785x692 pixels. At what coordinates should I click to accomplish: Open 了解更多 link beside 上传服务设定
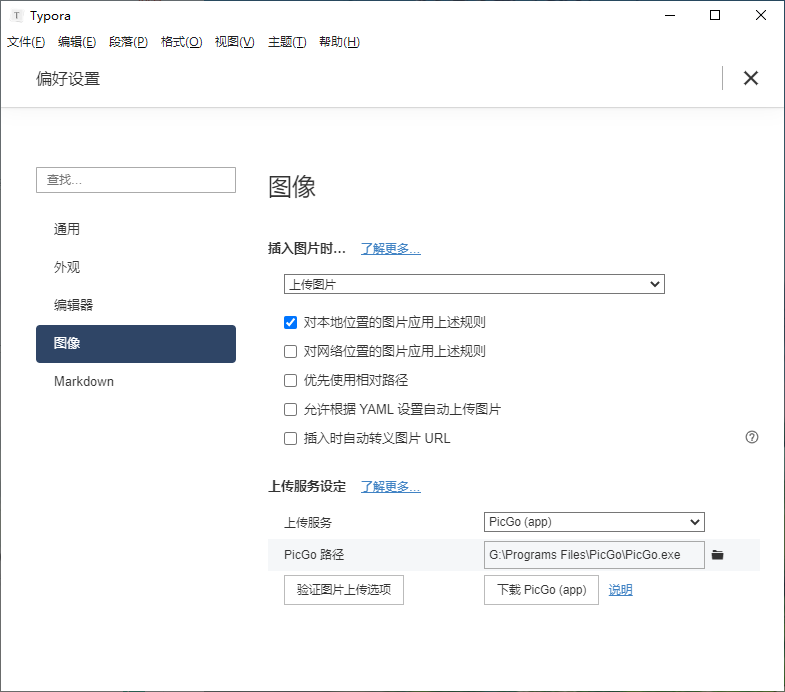point(390,486)
